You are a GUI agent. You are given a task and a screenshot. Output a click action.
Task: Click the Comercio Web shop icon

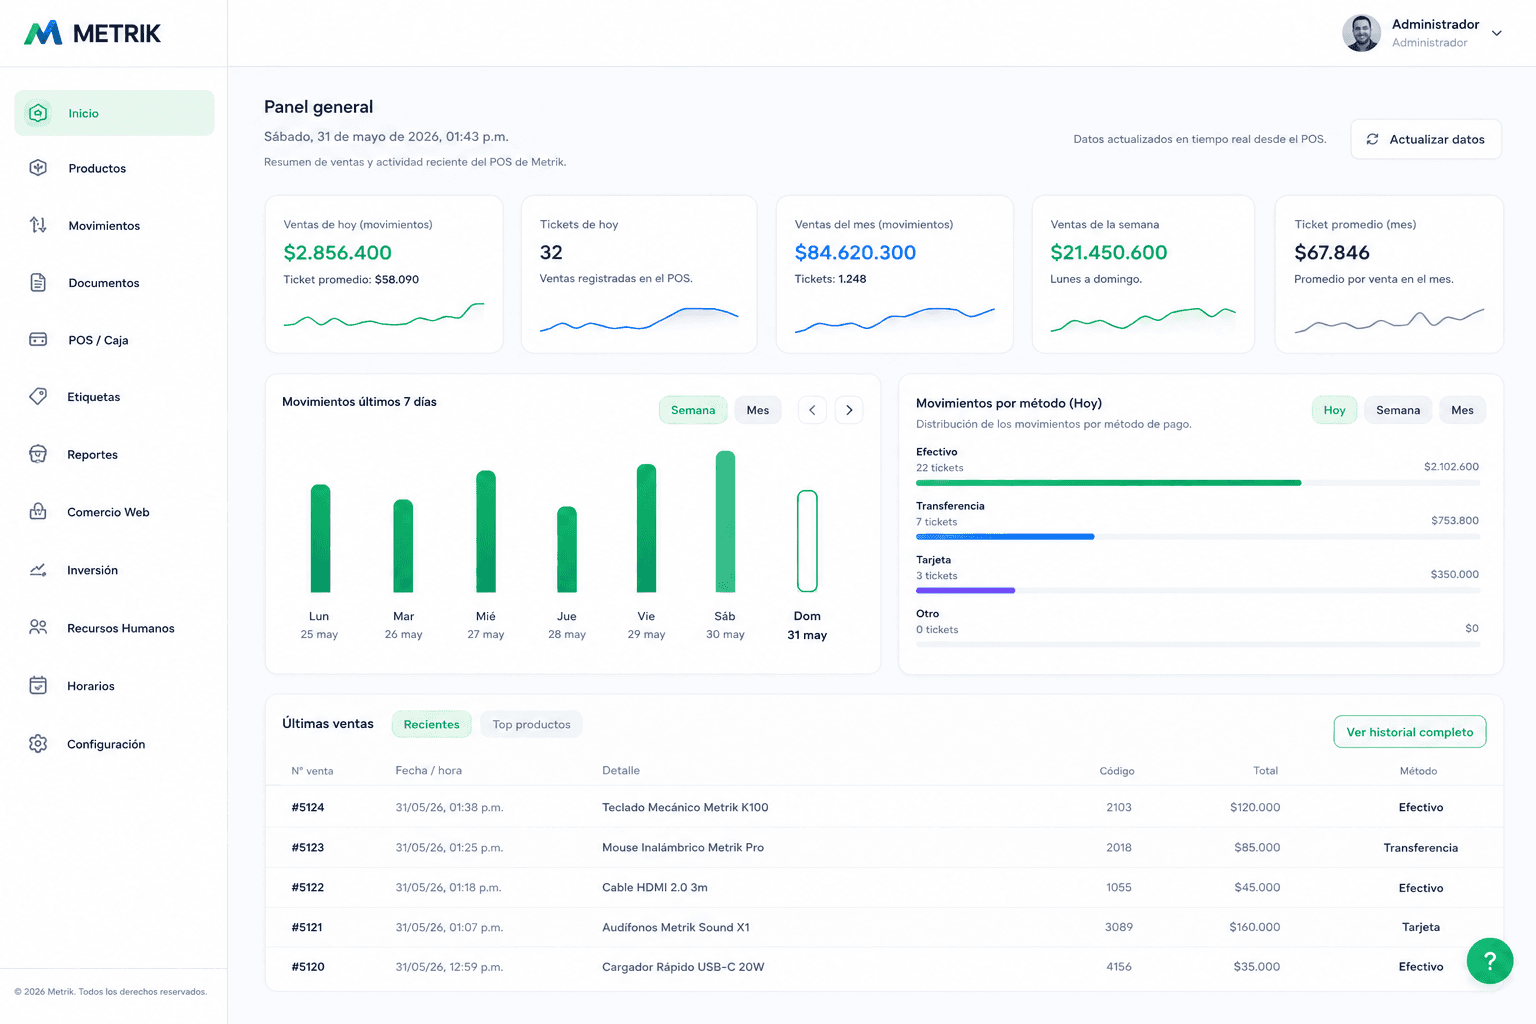38,511
